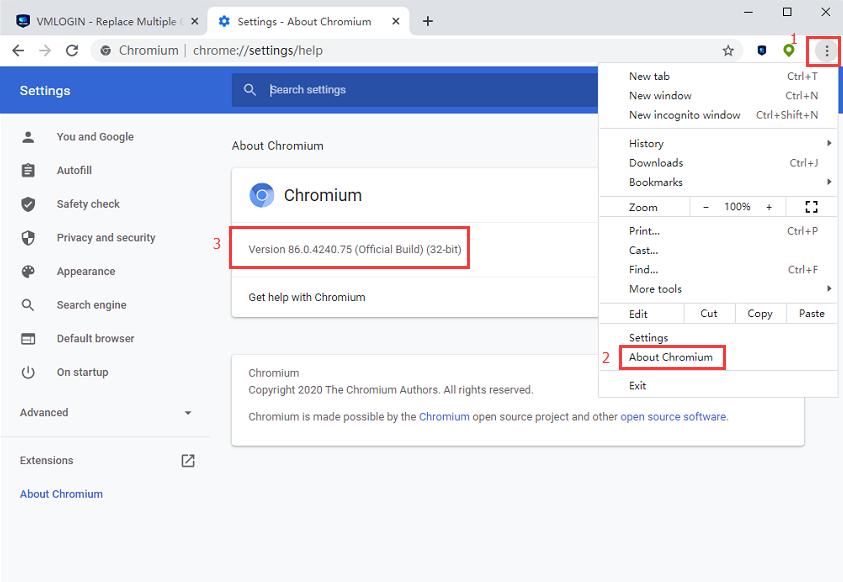Open Privacy and security settings
The height and width of the screenshot is (582, 843).
[105, 238]
